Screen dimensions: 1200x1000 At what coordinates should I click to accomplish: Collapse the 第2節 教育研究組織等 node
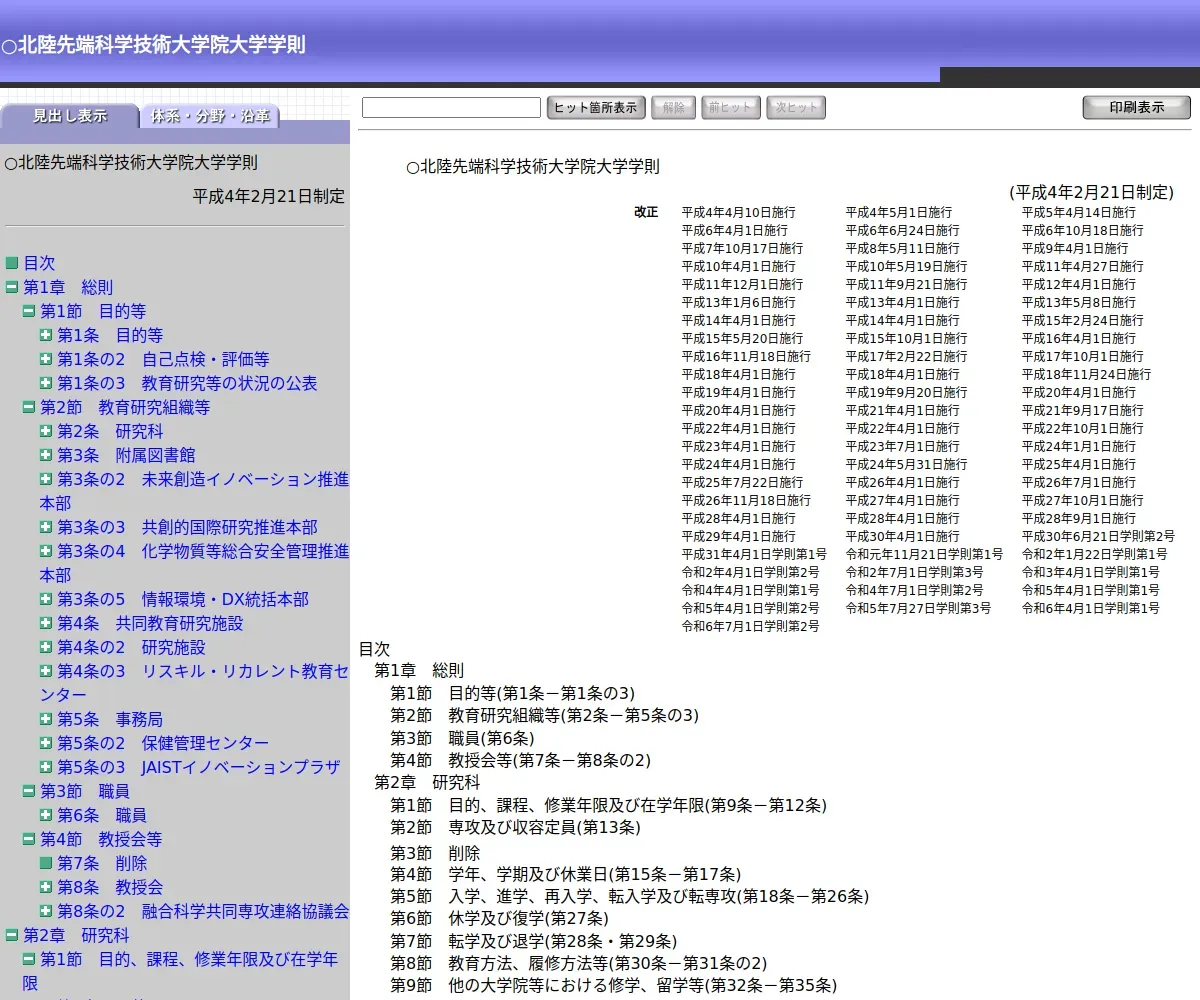pyautogui.click(x=29, y=407)
